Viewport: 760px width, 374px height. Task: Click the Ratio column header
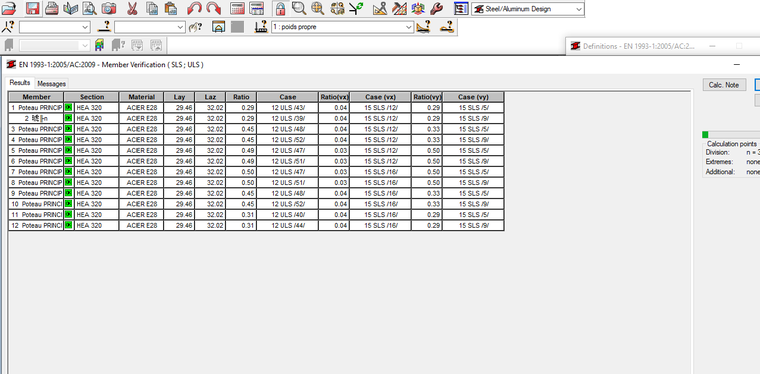coord(241,97)
